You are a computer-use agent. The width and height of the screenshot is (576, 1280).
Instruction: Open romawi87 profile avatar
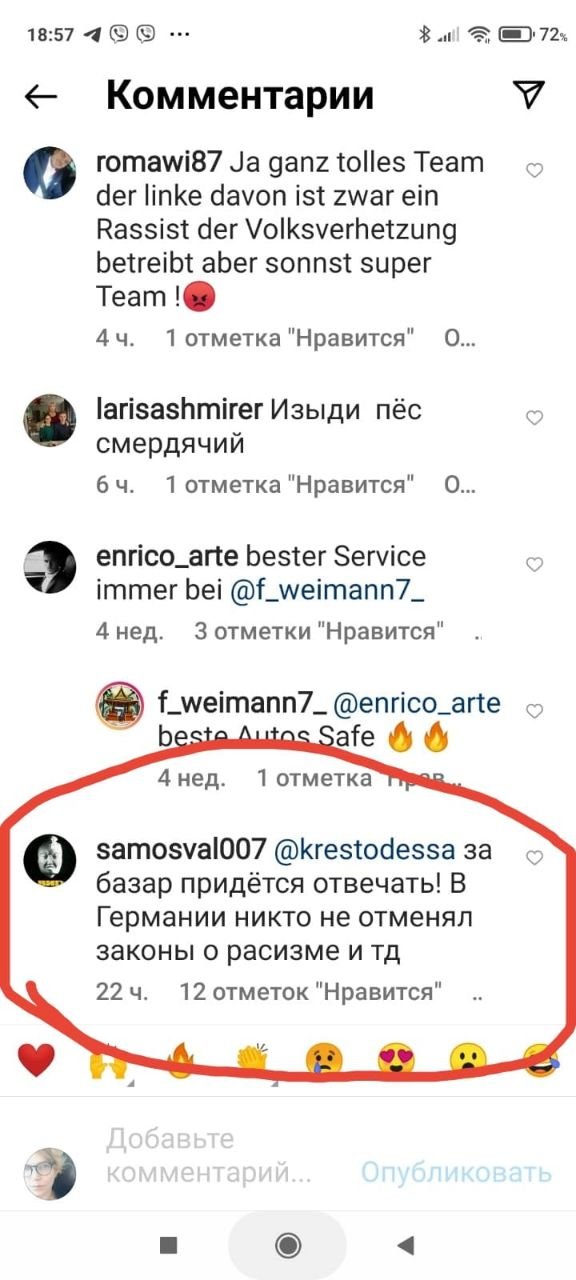click(50, 174)
